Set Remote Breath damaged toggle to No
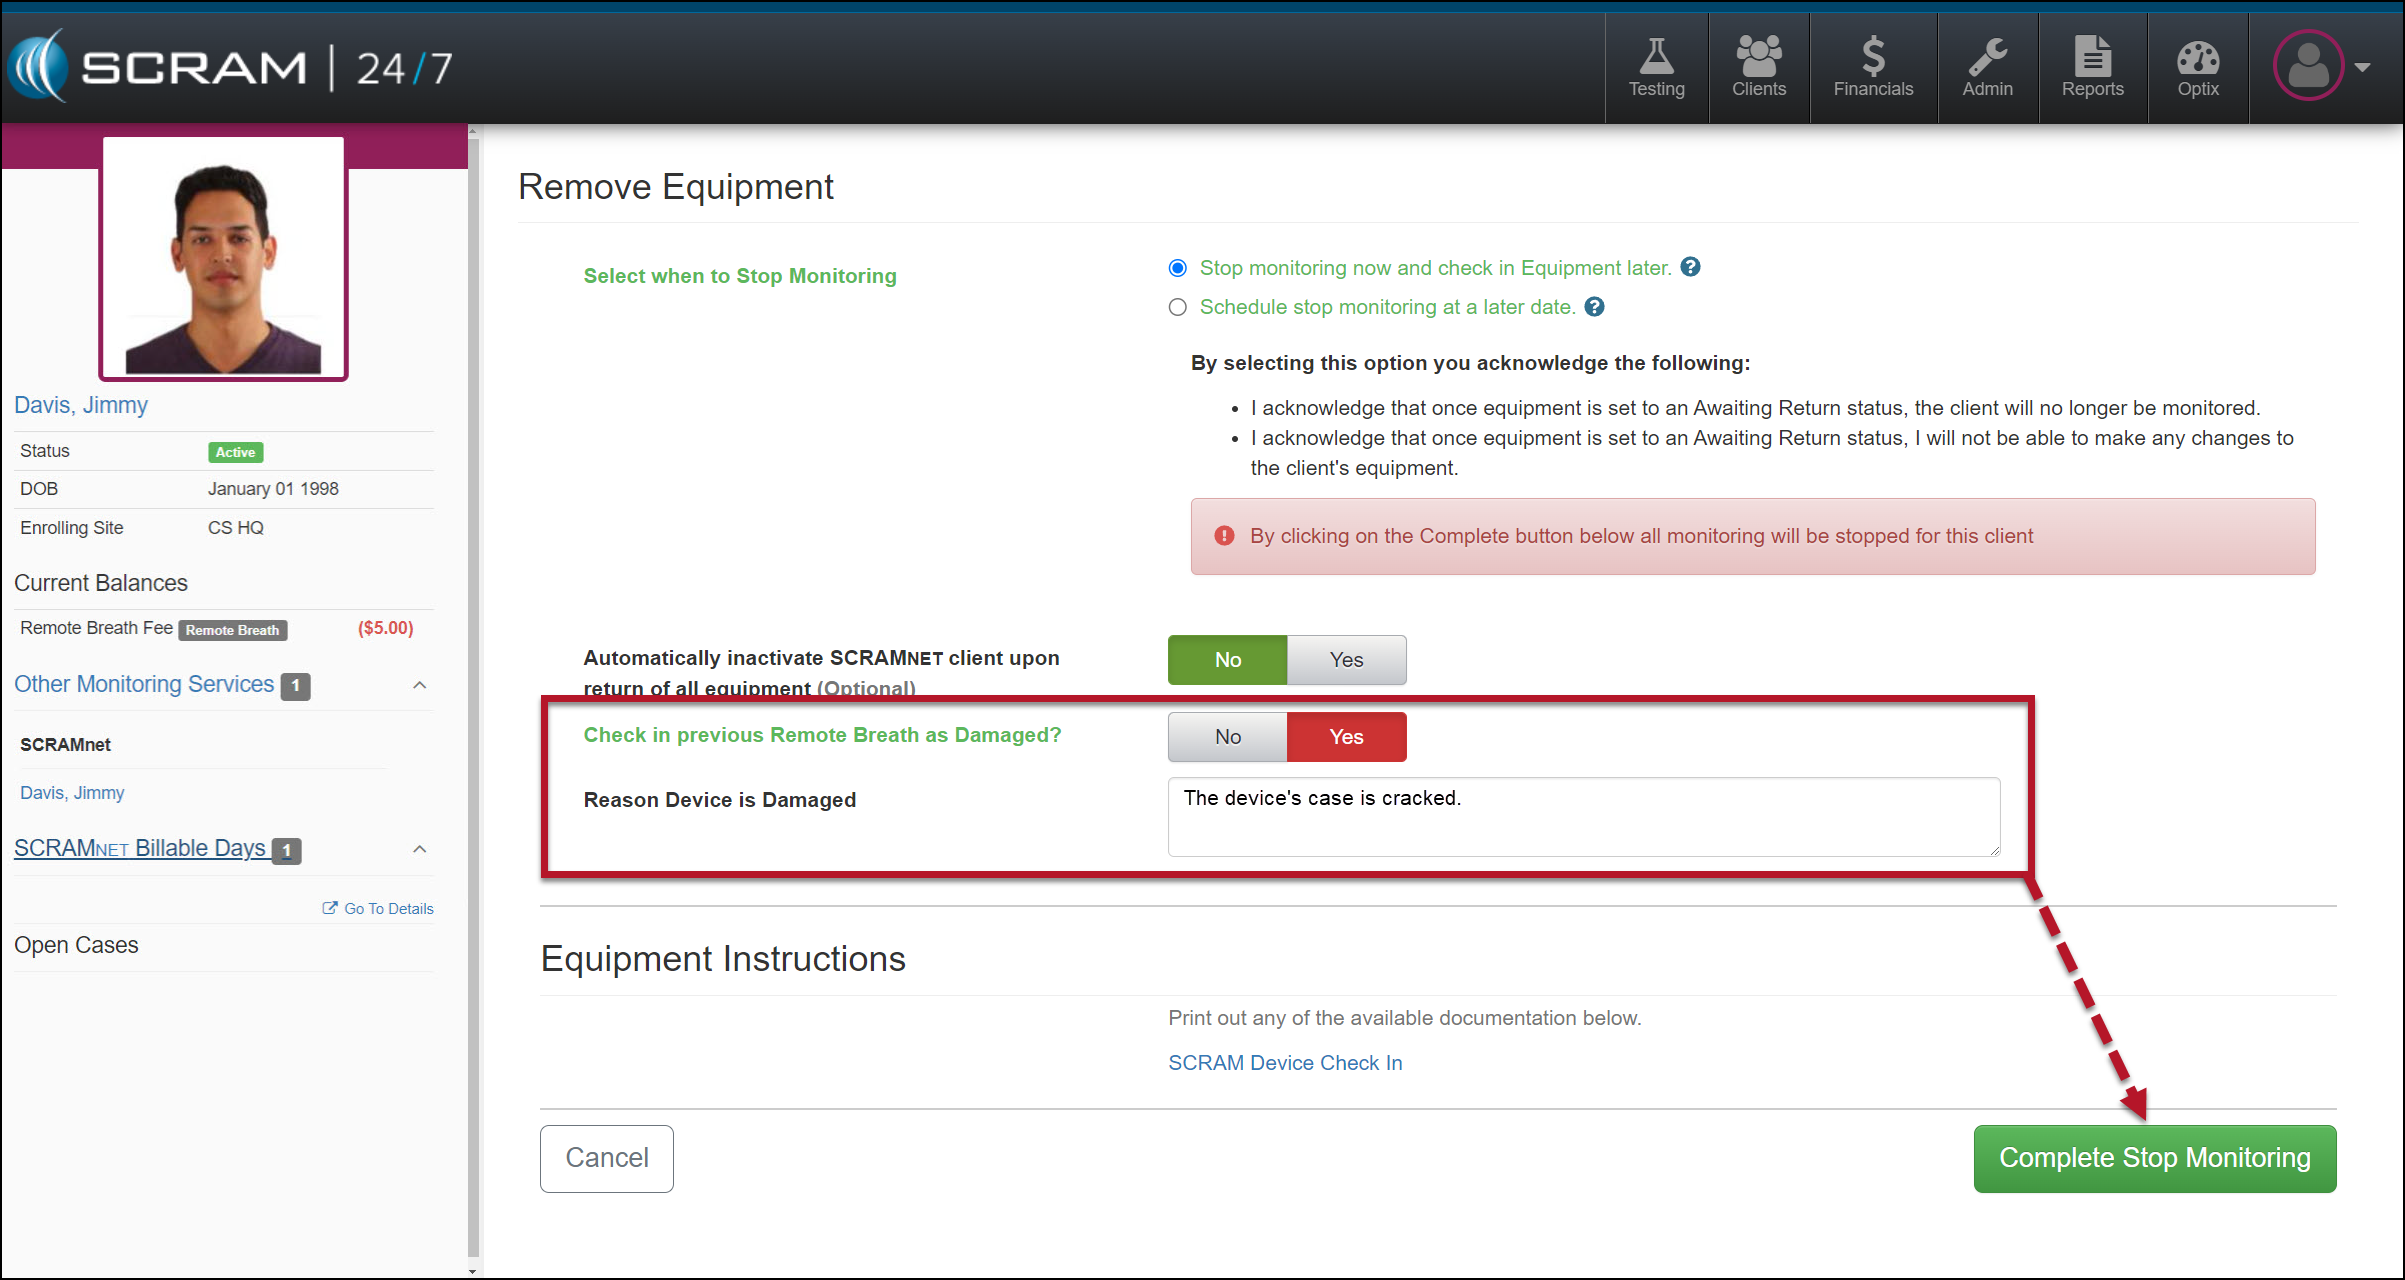 tap(1227, 737)
